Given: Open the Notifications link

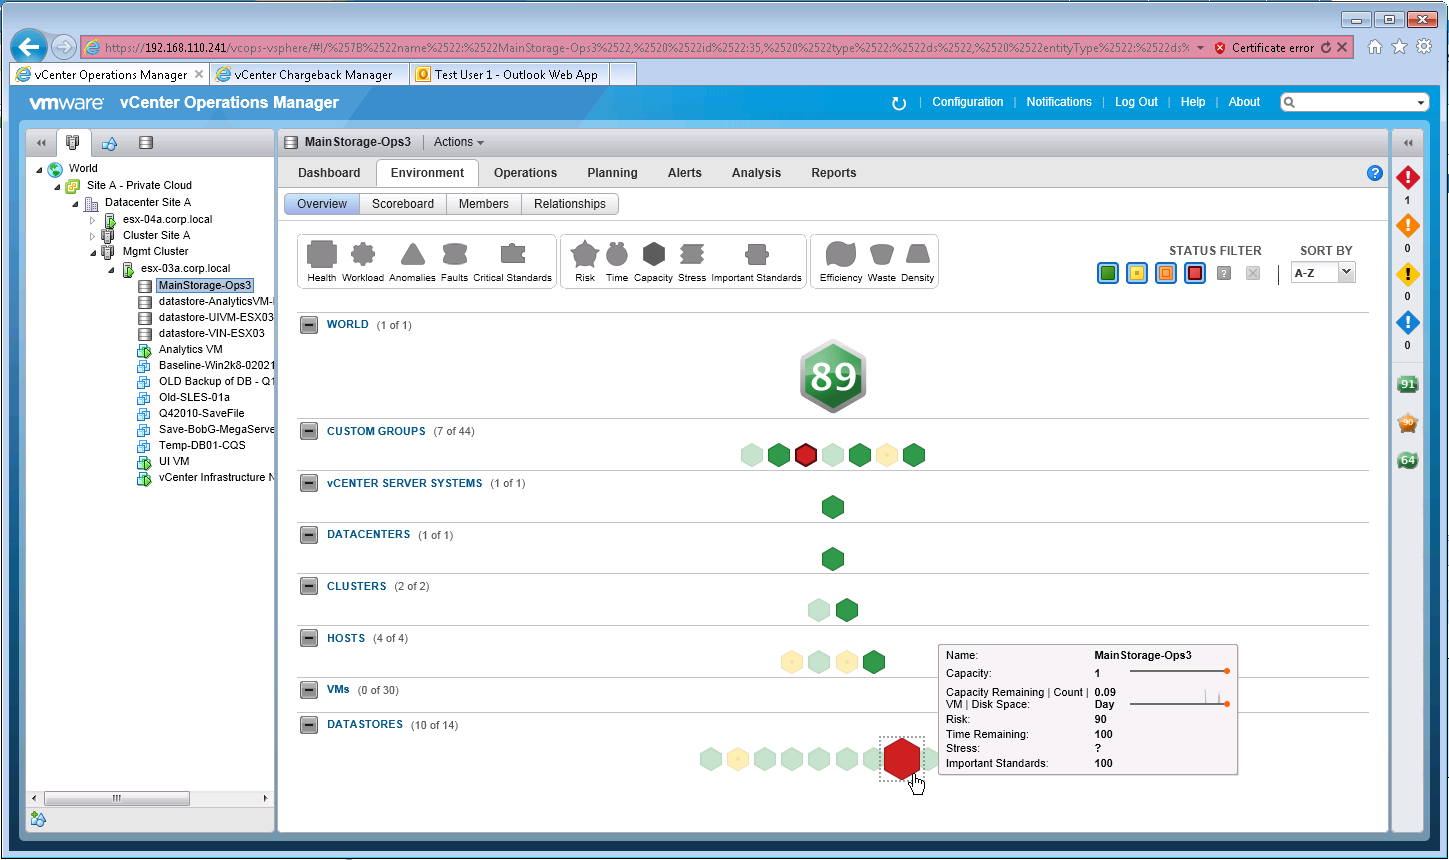Looking at the screenshot, I should [x=1059, y=102].
